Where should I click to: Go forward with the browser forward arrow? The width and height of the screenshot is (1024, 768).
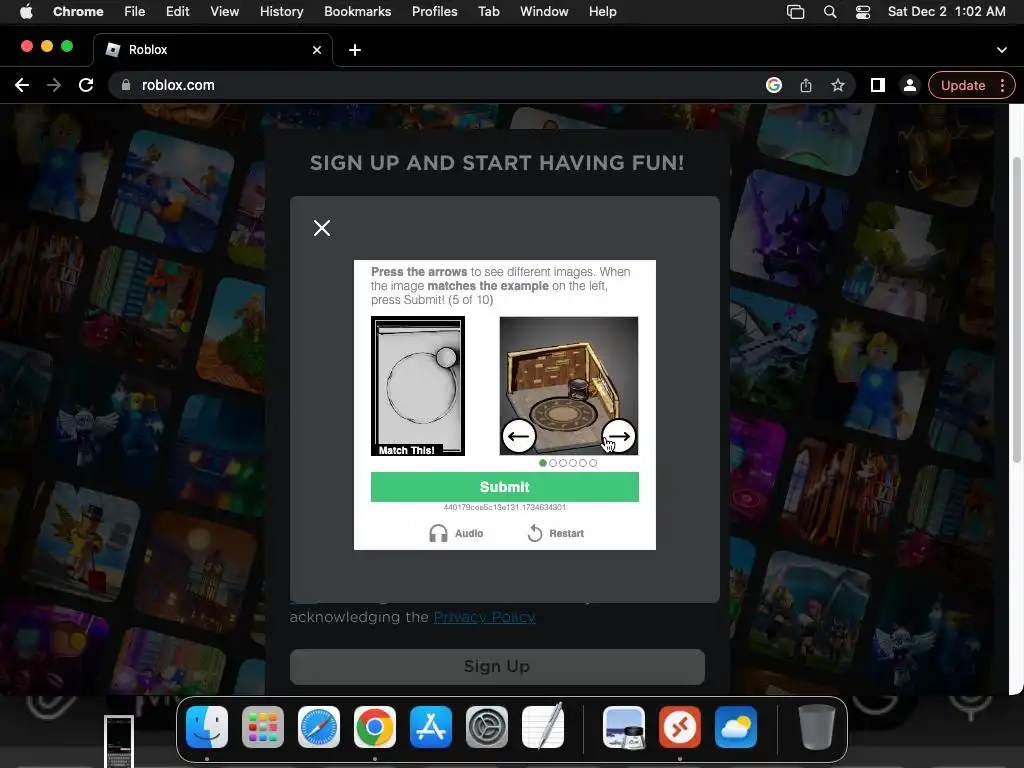pos(54,86)
